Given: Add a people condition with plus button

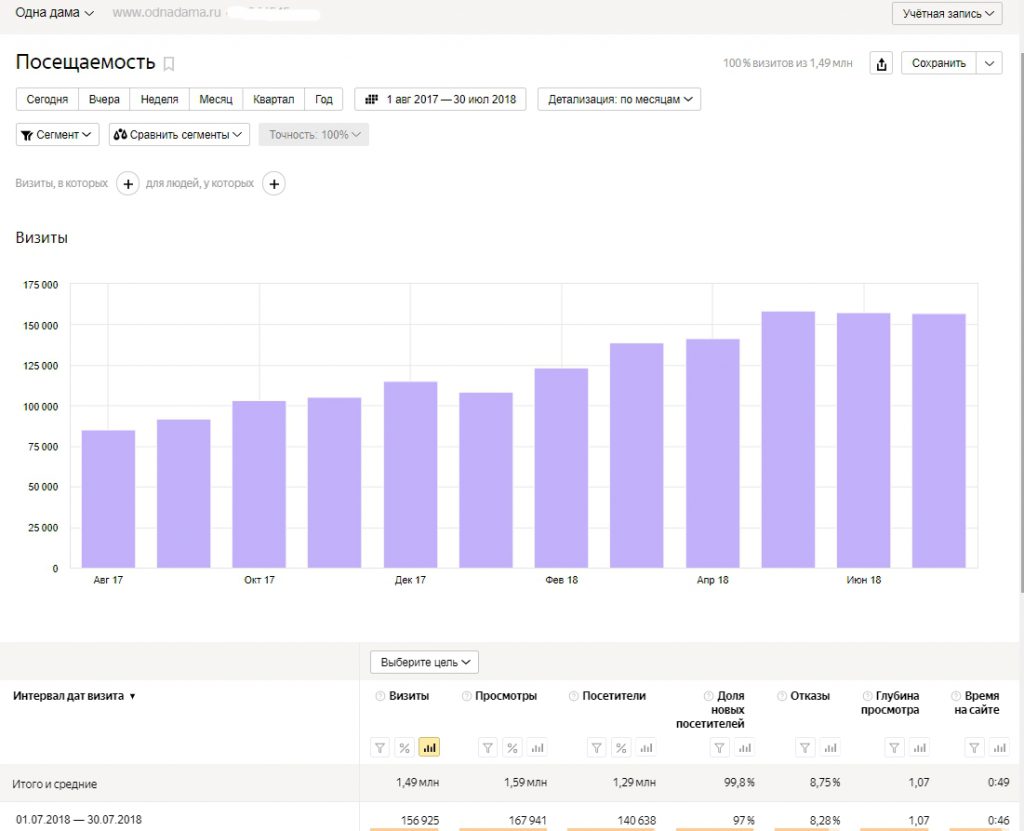Looking at the screenshot, I should click(274, 184).
